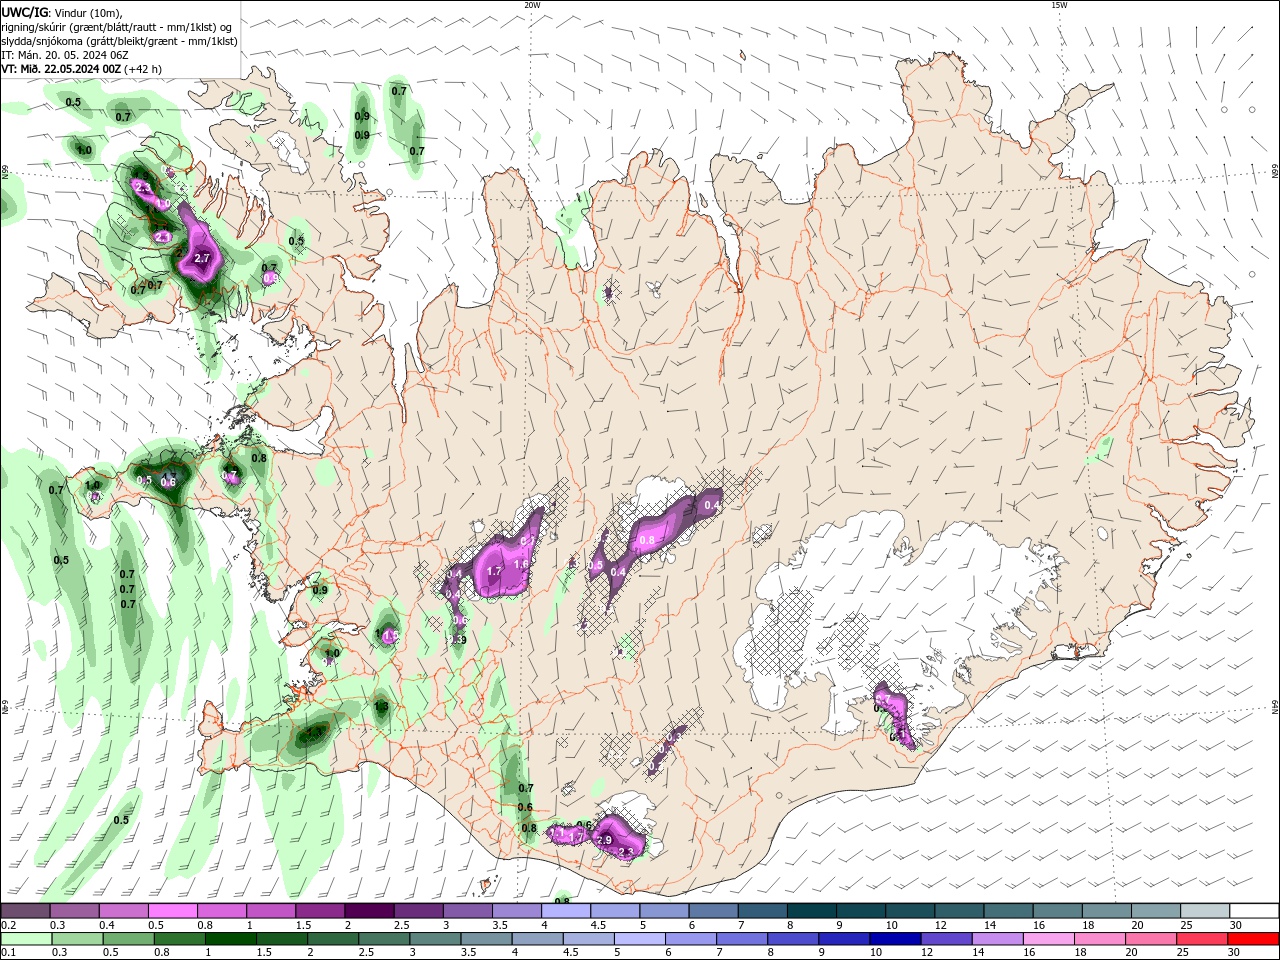
Task: Click the 'IT: Mán. 20. 05. 2024 06Z' line
Action: tap(66, 55)
